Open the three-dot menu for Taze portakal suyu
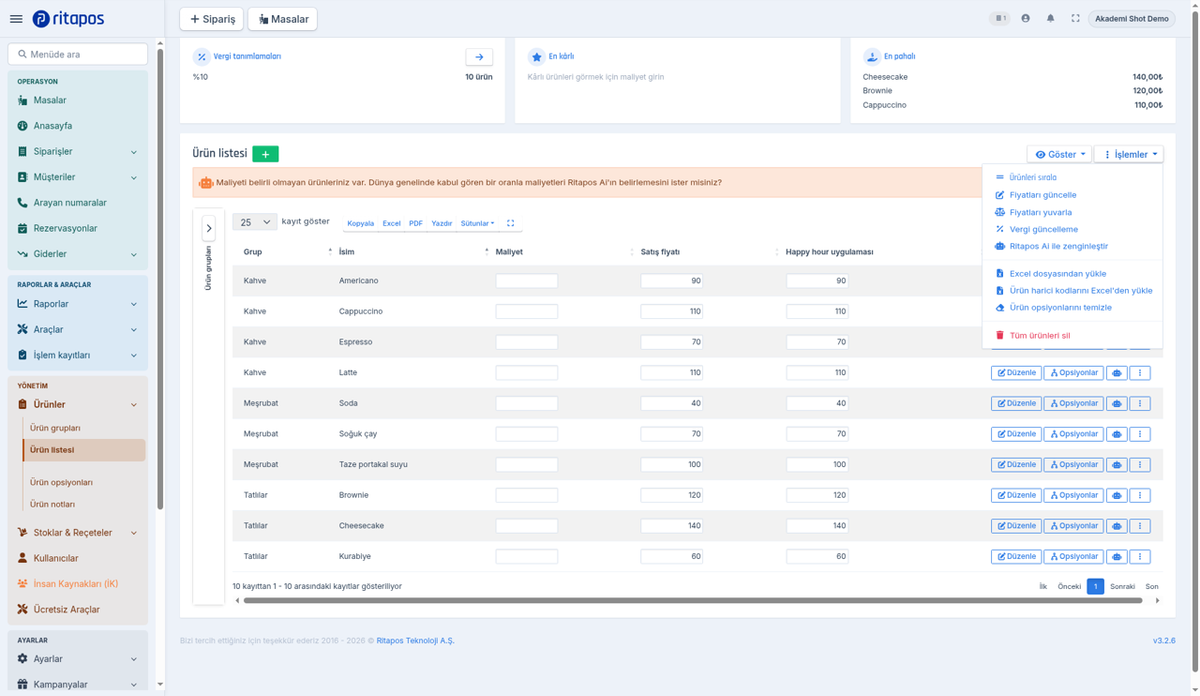Image resolution: width=1200 pixels, height=696 pixels. (1140, 465)
